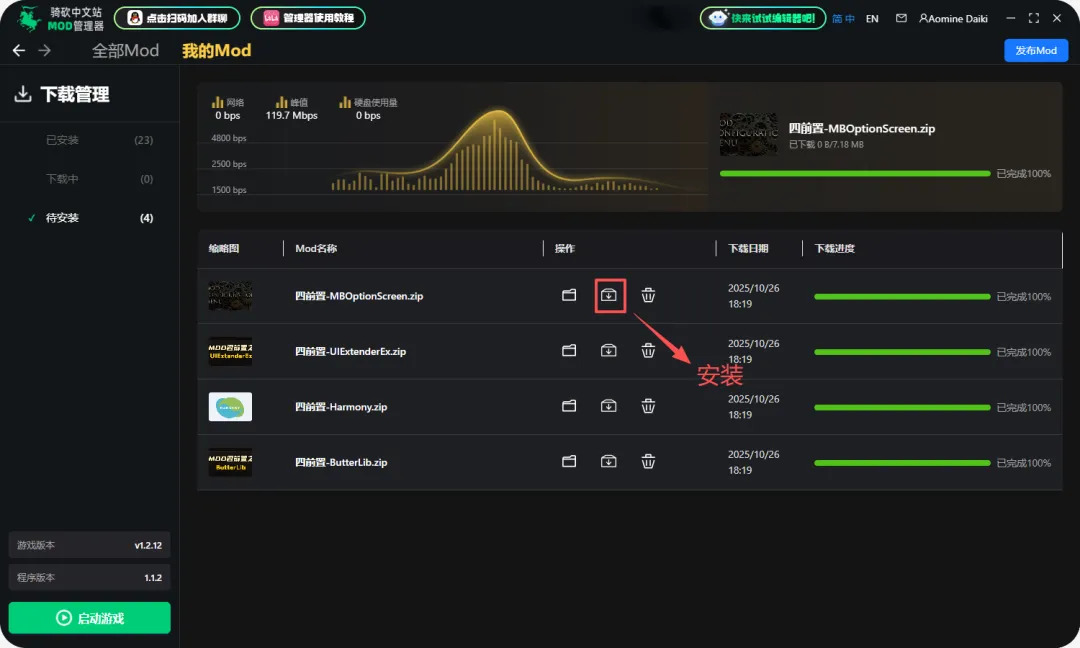Click the Harmony mod thumbnail

[230, 407]
